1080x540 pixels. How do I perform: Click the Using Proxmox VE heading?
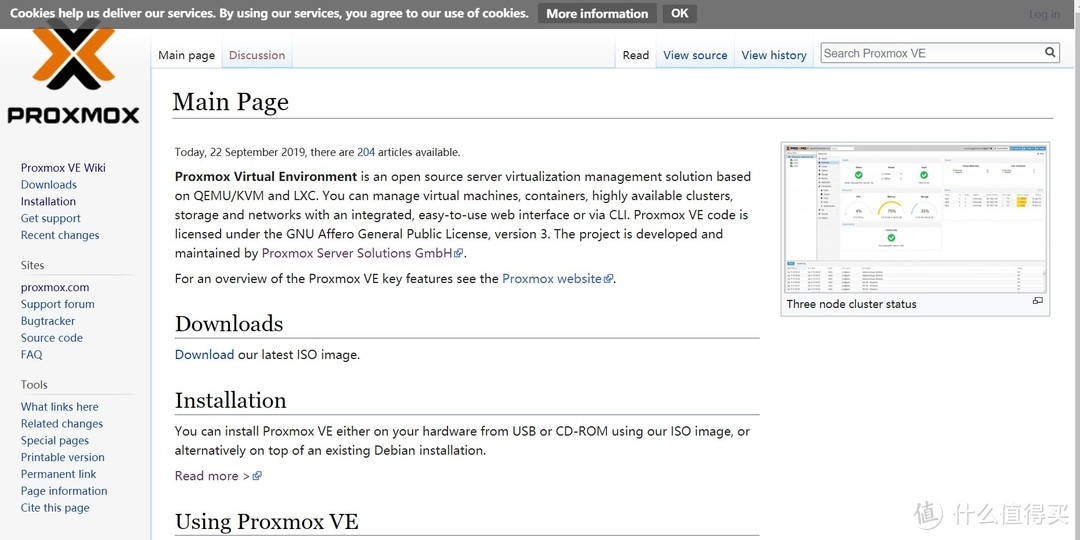pyautogui.click(x=267, y=521)
